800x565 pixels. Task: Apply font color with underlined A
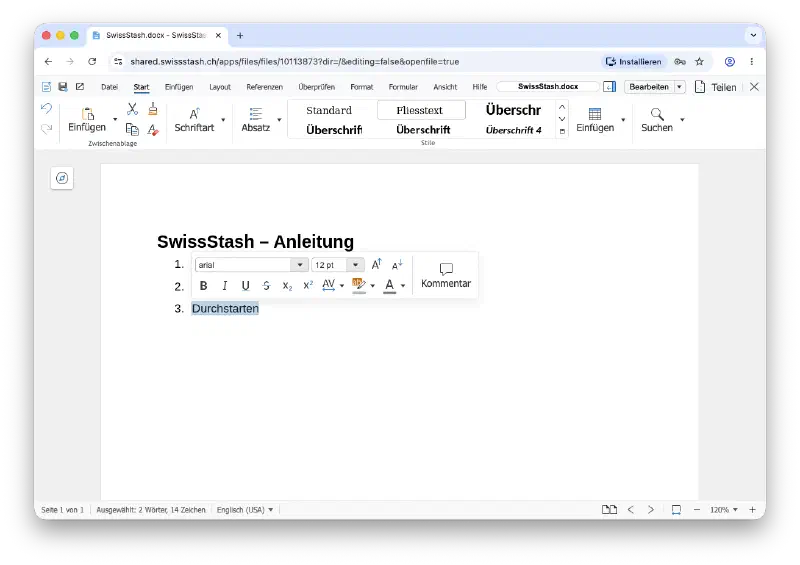click(389, 286)
